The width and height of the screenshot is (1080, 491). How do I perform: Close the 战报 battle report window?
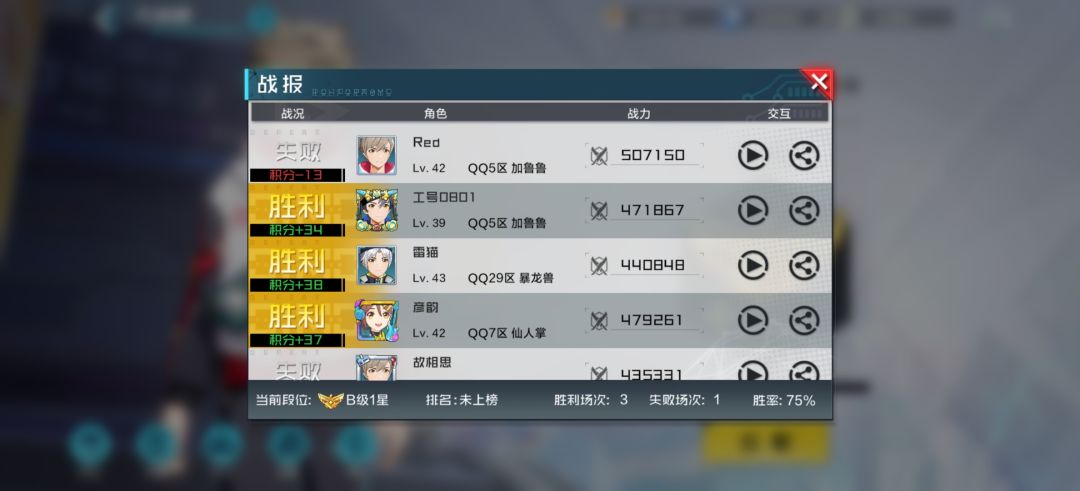click(x=818, y=83)
